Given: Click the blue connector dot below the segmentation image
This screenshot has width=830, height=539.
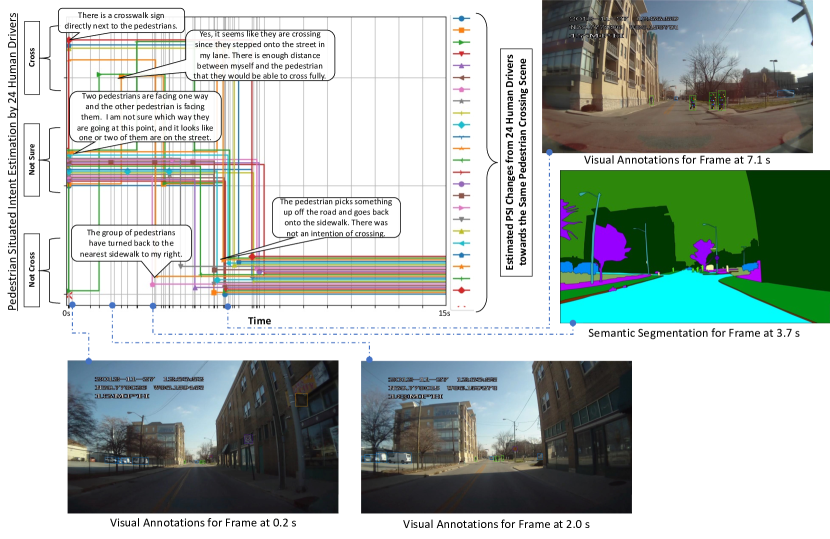Looking at the screenshot, I should (573, 323).
